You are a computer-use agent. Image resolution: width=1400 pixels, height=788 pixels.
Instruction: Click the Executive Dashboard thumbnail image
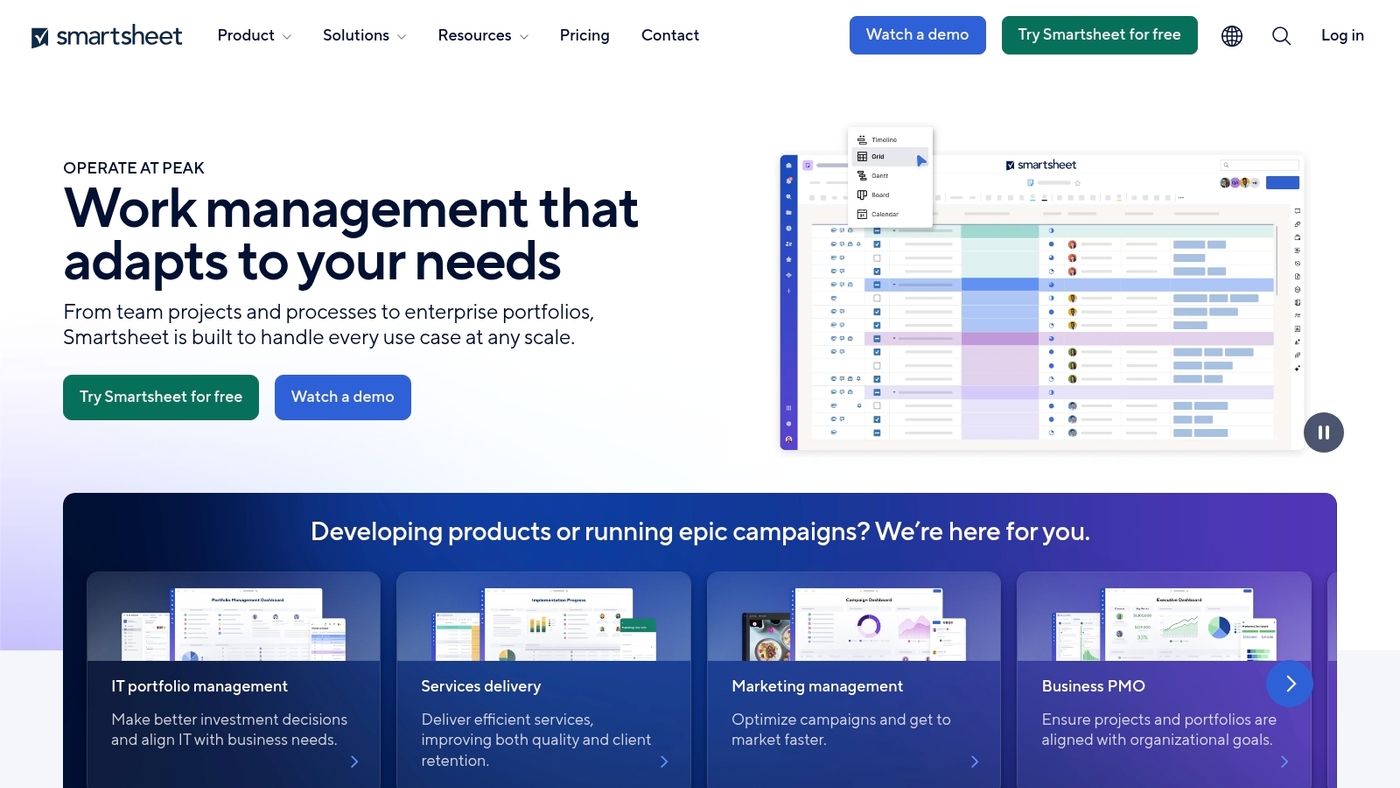[1164, 624]
